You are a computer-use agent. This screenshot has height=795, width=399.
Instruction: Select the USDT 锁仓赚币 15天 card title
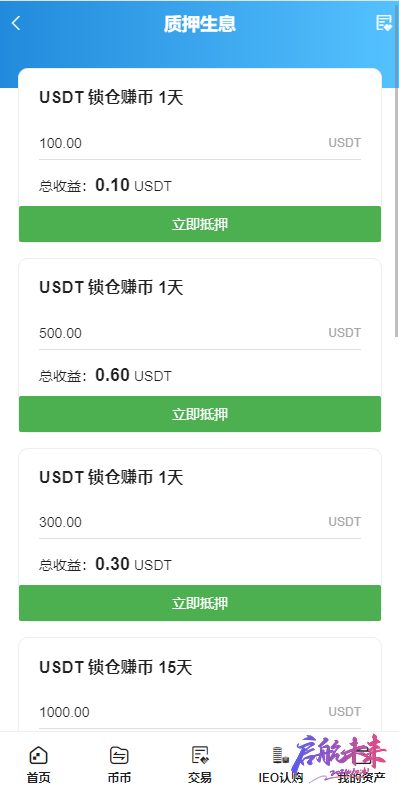pyautogui.click(x=116, y=667)
